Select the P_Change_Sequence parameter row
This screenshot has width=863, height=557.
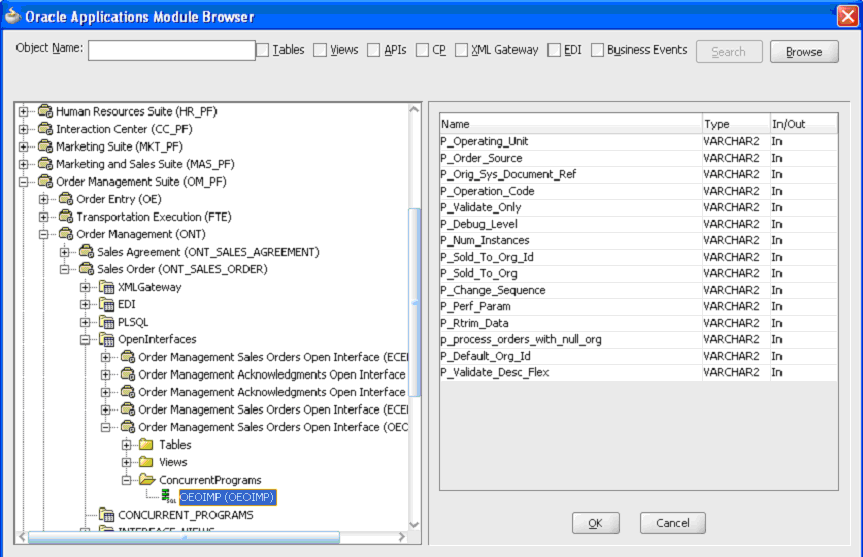638,290
